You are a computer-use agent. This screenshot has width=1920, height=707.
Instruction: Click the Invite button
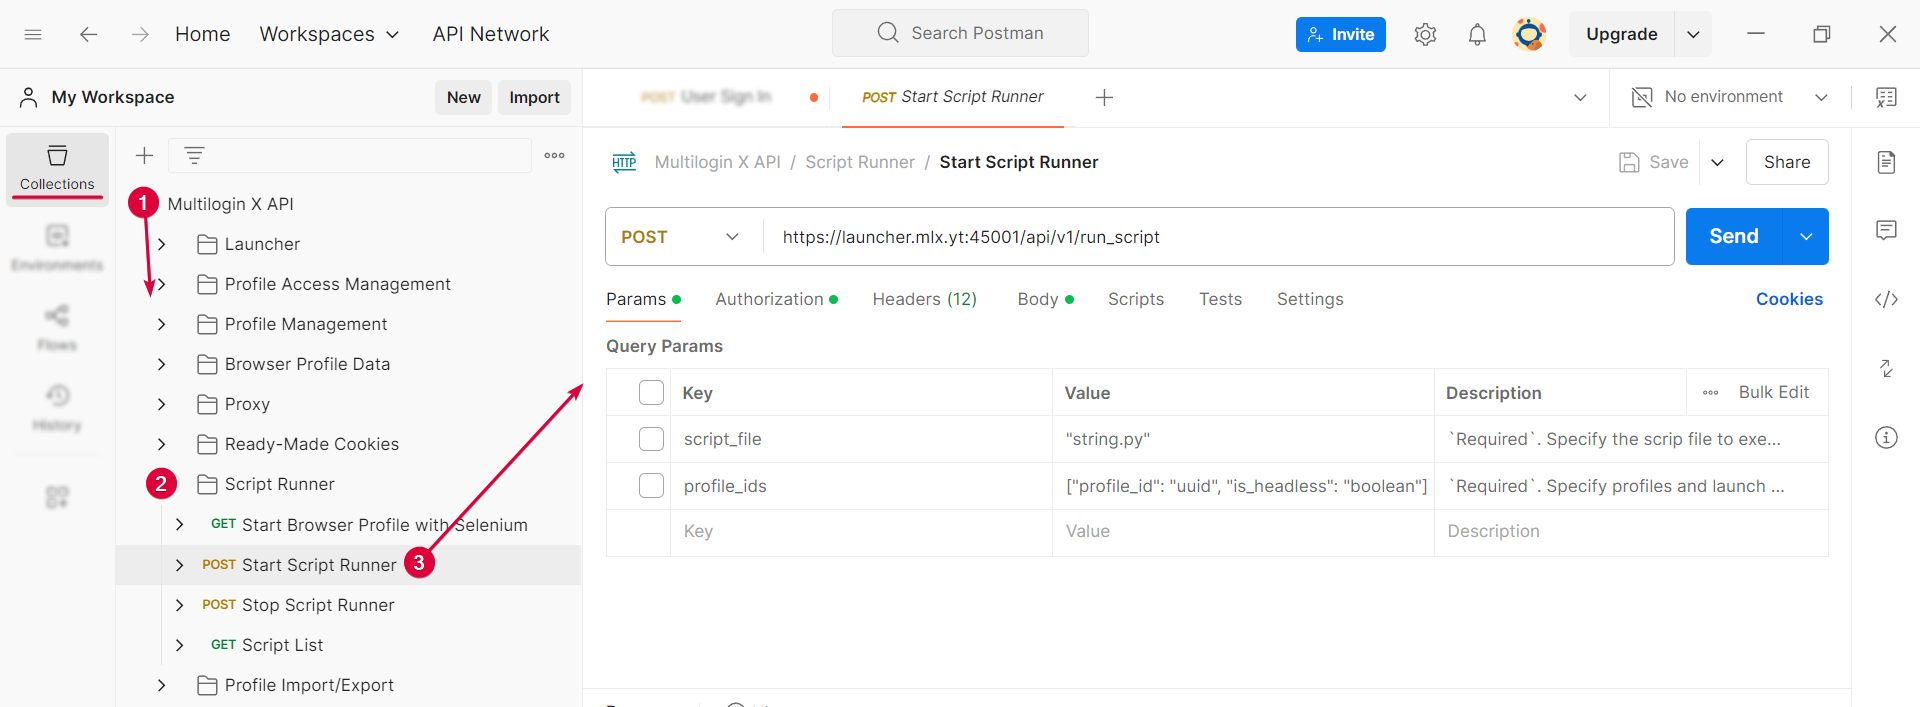point(1340,34)
